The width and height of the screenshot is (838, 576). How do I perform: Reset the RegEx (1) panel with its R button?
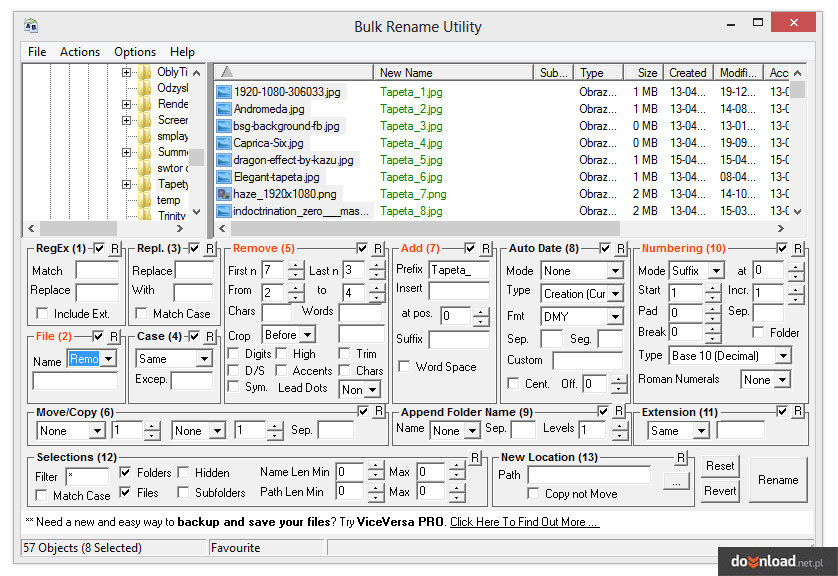pyautogui.click(x=114, y=248)
